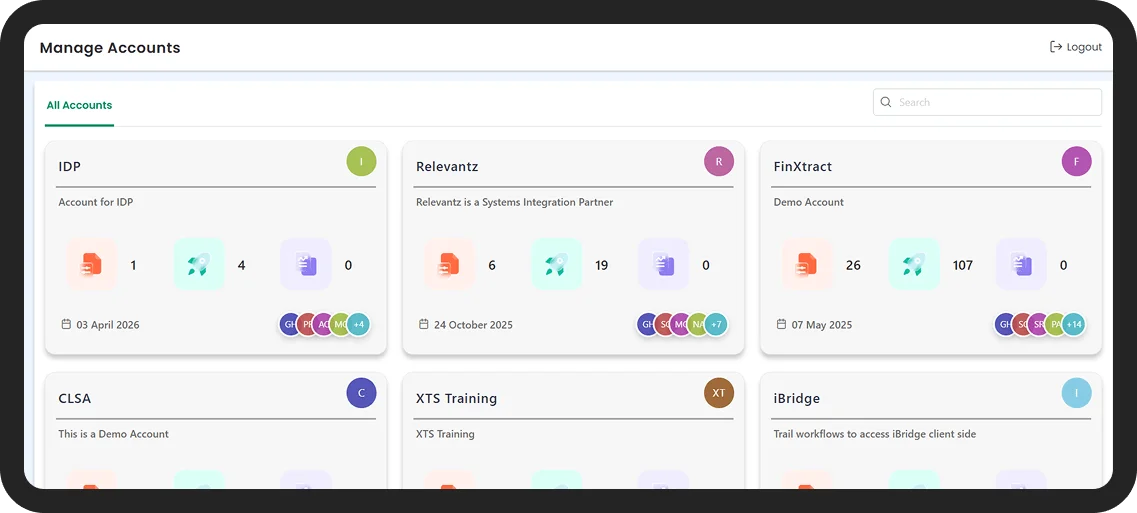Screen dimensions: 1137x513
Task: Click the XT avatar on XTS Training card
Action: [719, 393]
